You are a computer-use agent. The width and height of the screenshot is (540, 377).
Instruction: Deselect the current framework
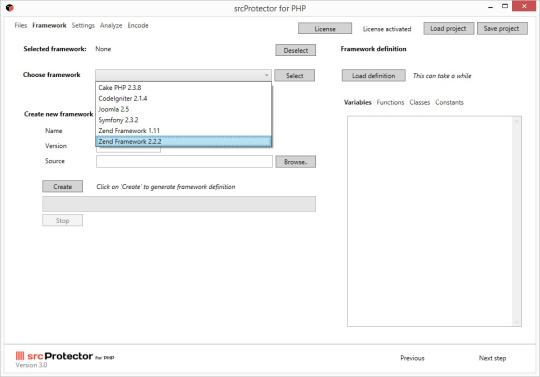pyautogui.click(x=295, y=50)
